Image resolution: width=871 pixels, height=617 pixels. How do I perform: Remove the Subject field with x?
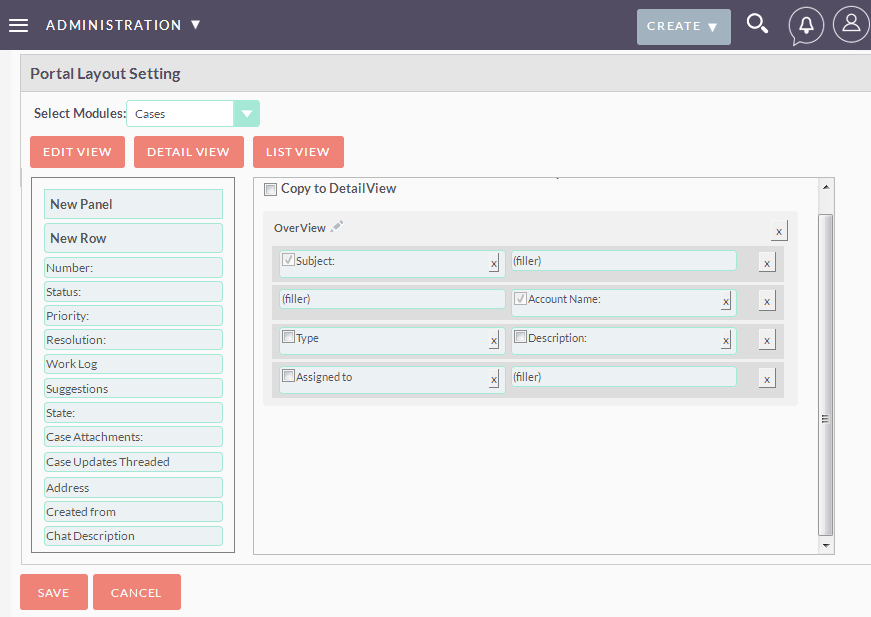tap(494, 263)
